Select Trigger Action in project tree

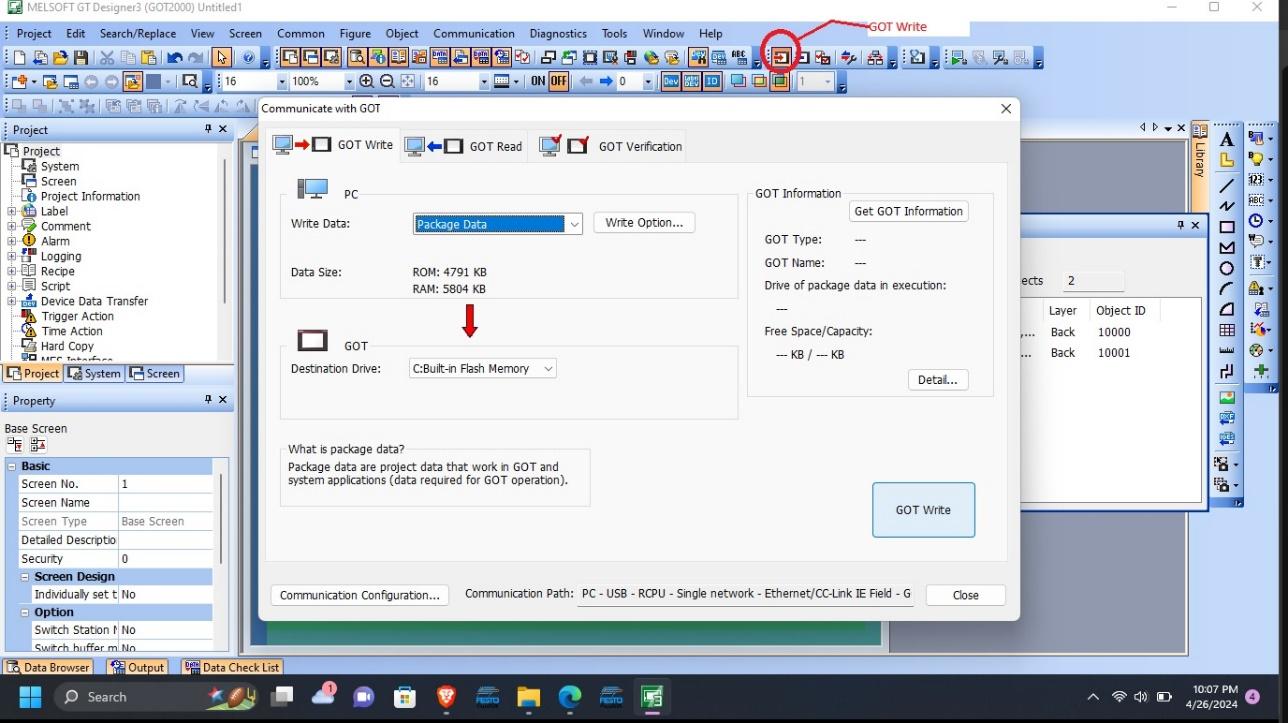click(x=77, y=316)
